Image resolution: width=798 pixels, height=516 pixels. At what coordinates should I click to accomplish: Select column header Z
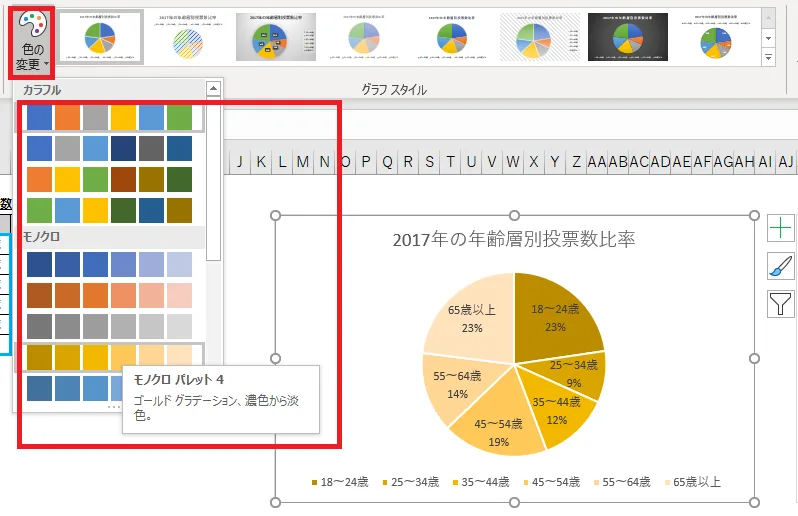[576, 162]
